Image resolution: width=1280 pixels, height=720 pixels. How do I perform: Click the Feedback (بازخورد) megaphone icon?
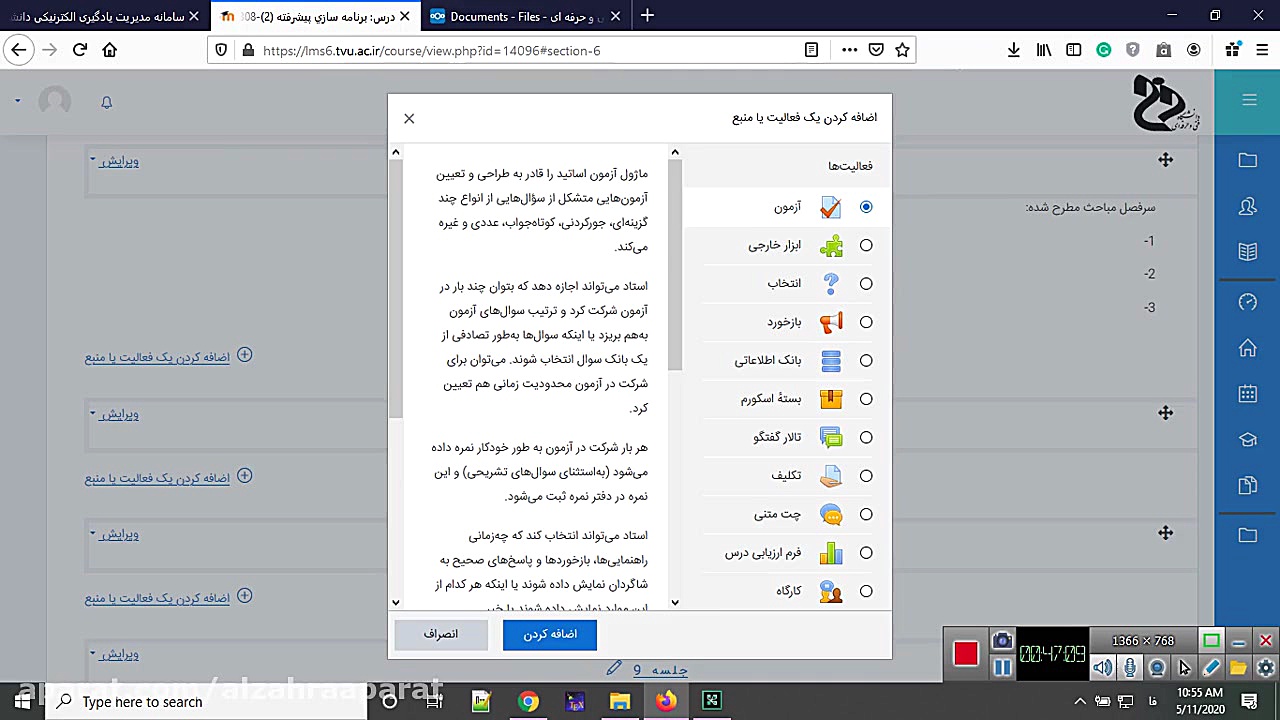coord(830,322)
